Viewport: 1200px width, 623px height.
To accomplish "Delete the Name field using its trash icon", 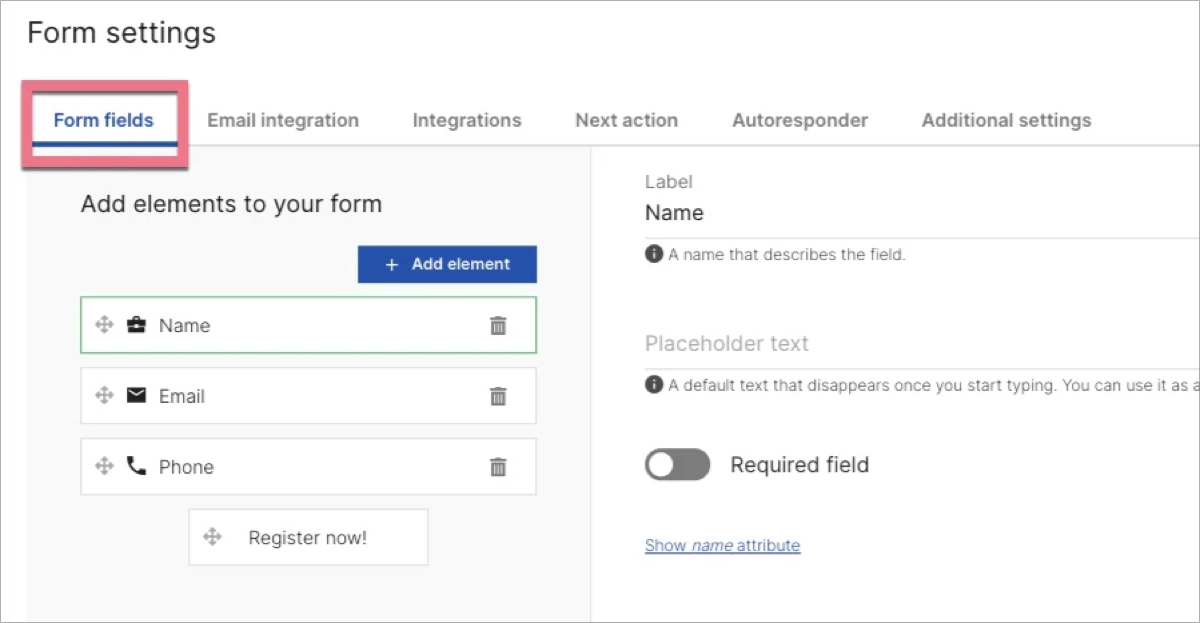I will click(498, 325).
